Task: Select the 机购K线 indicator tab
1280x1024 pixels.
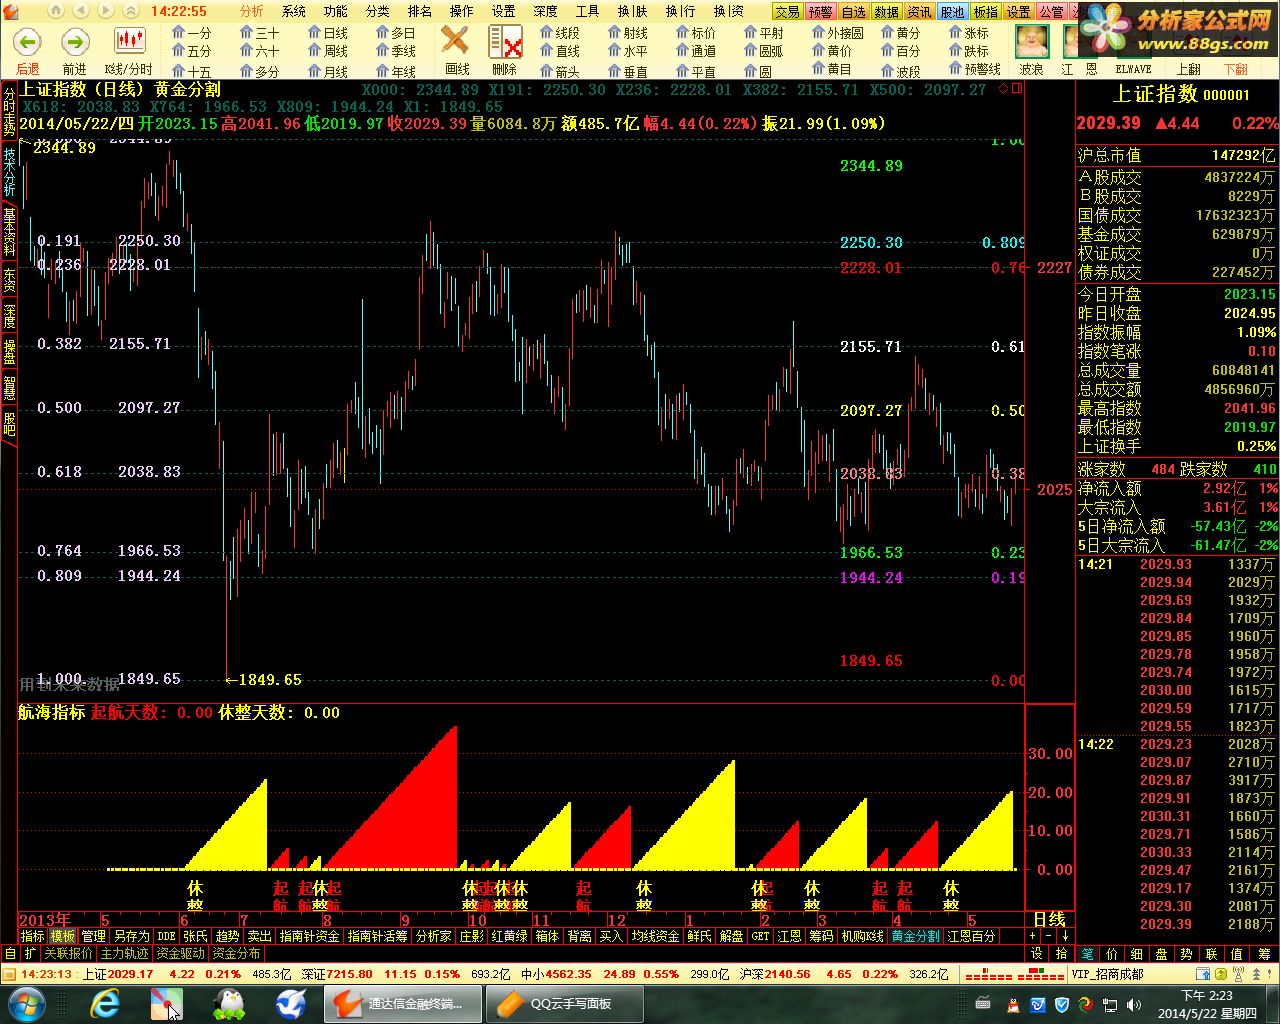Action: tap(862, 937)
